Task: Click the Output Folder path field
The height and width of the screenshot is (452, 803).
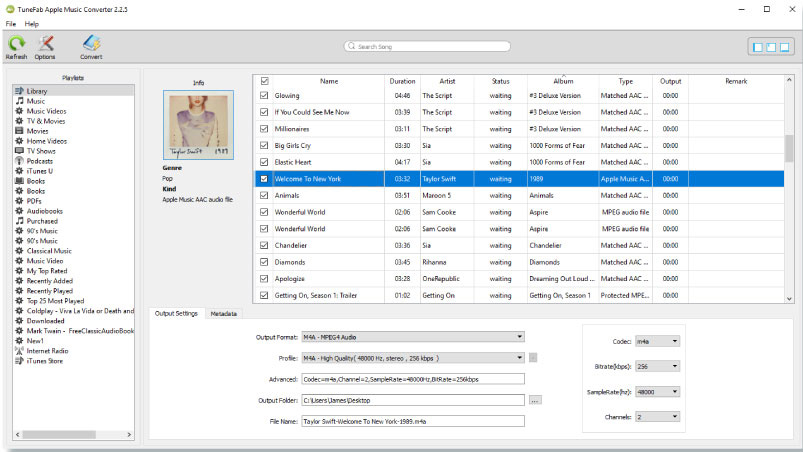Action: pyautogui.click(x=413, y=400)
